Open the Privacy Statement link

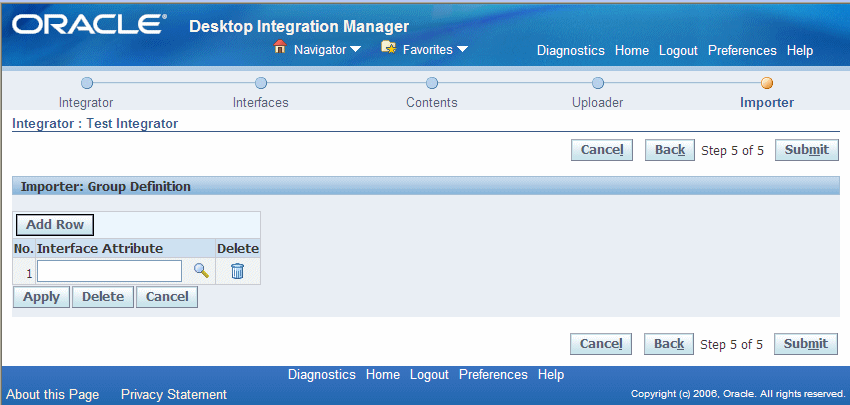point(173,394)
